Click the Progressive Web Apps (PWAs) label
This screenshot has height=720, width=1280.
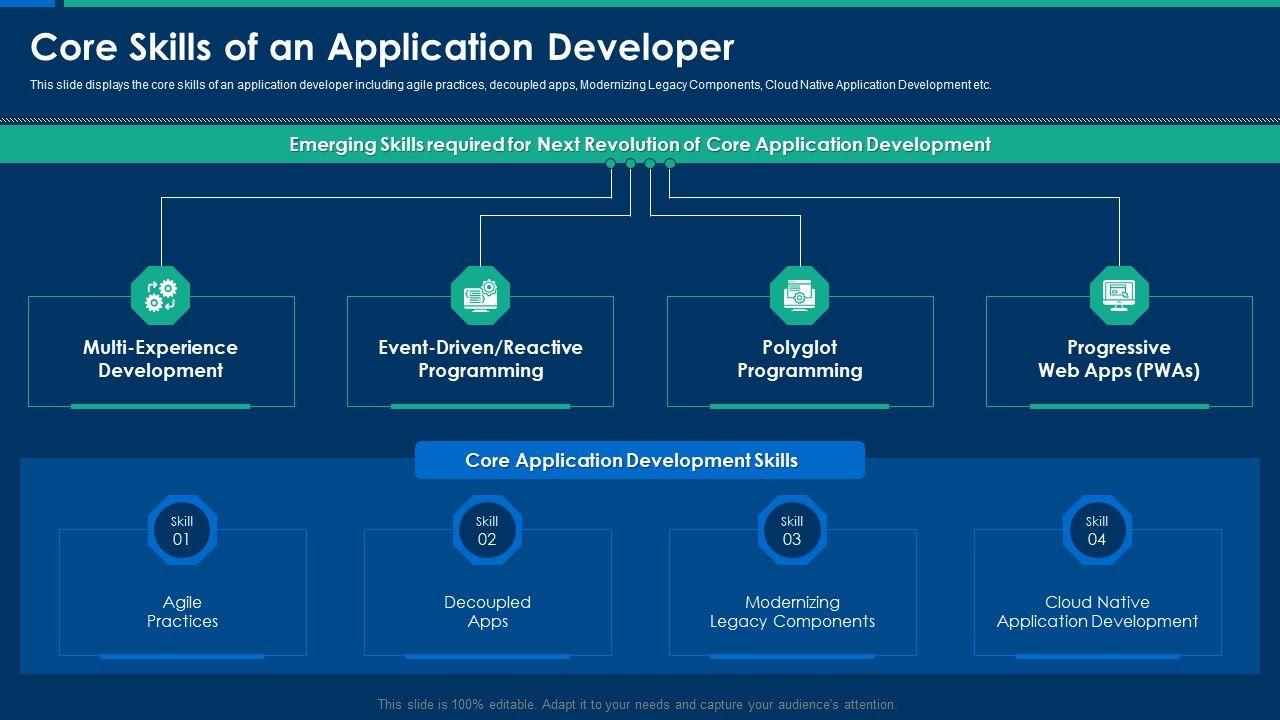point(1119,359)
